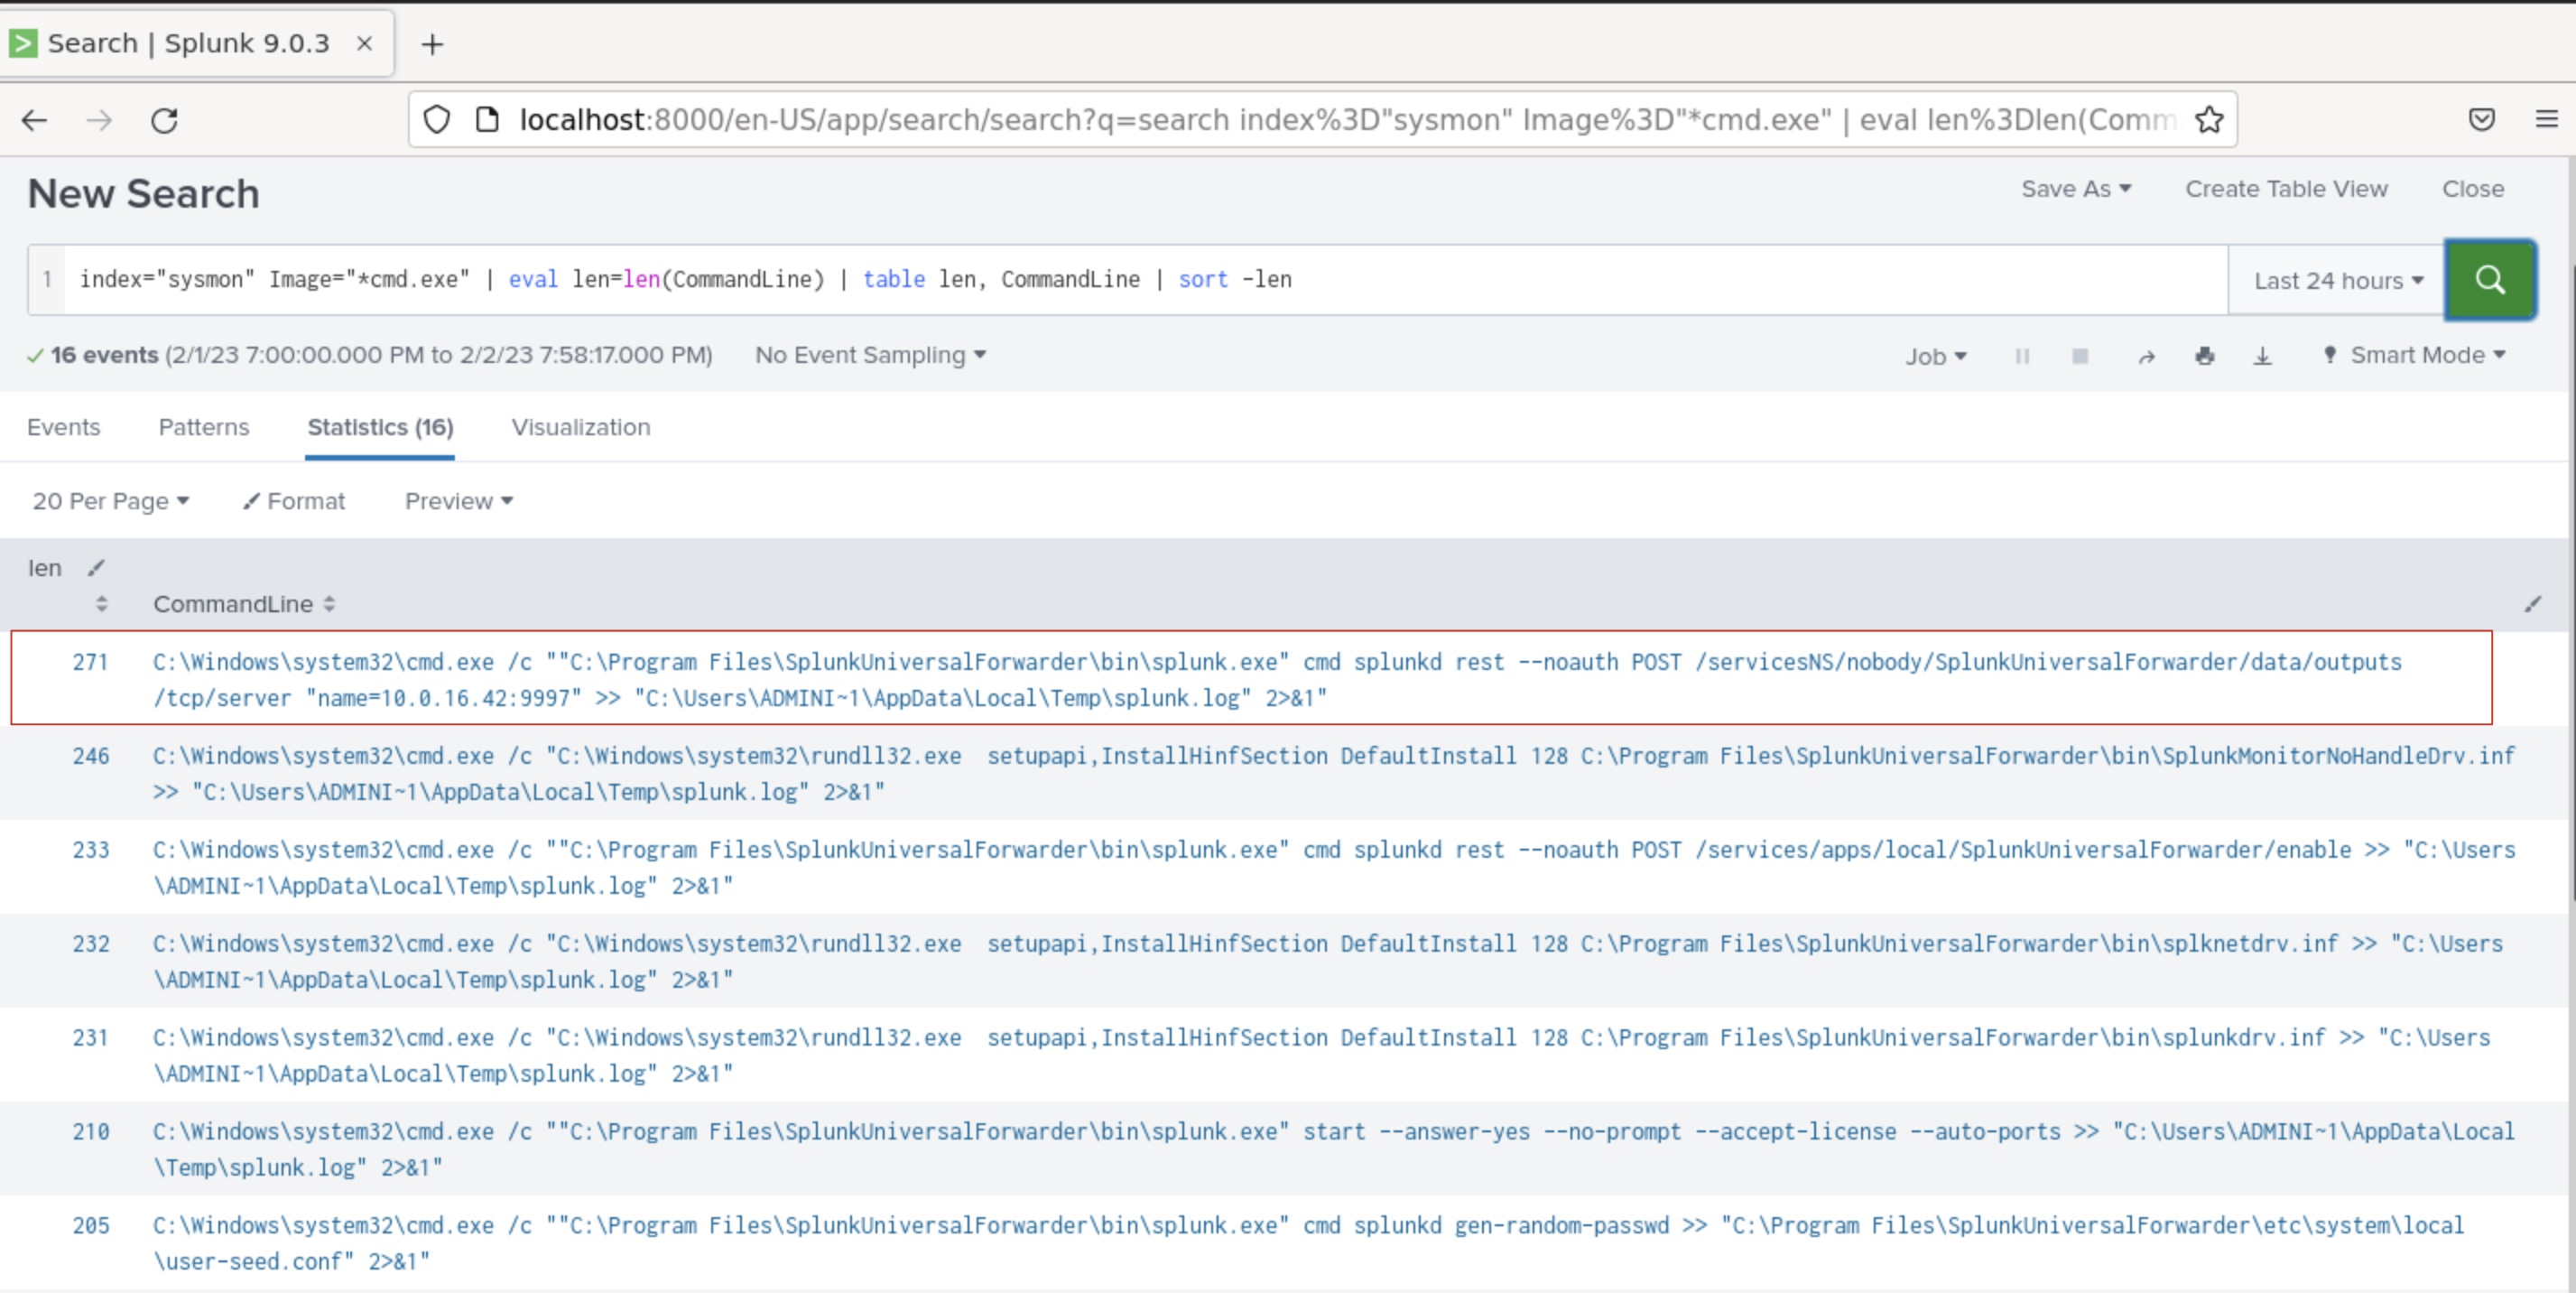Stop the search job
This screenshot has height=1293, width=2576.
pyautogui.click(x=2080, y=356)
